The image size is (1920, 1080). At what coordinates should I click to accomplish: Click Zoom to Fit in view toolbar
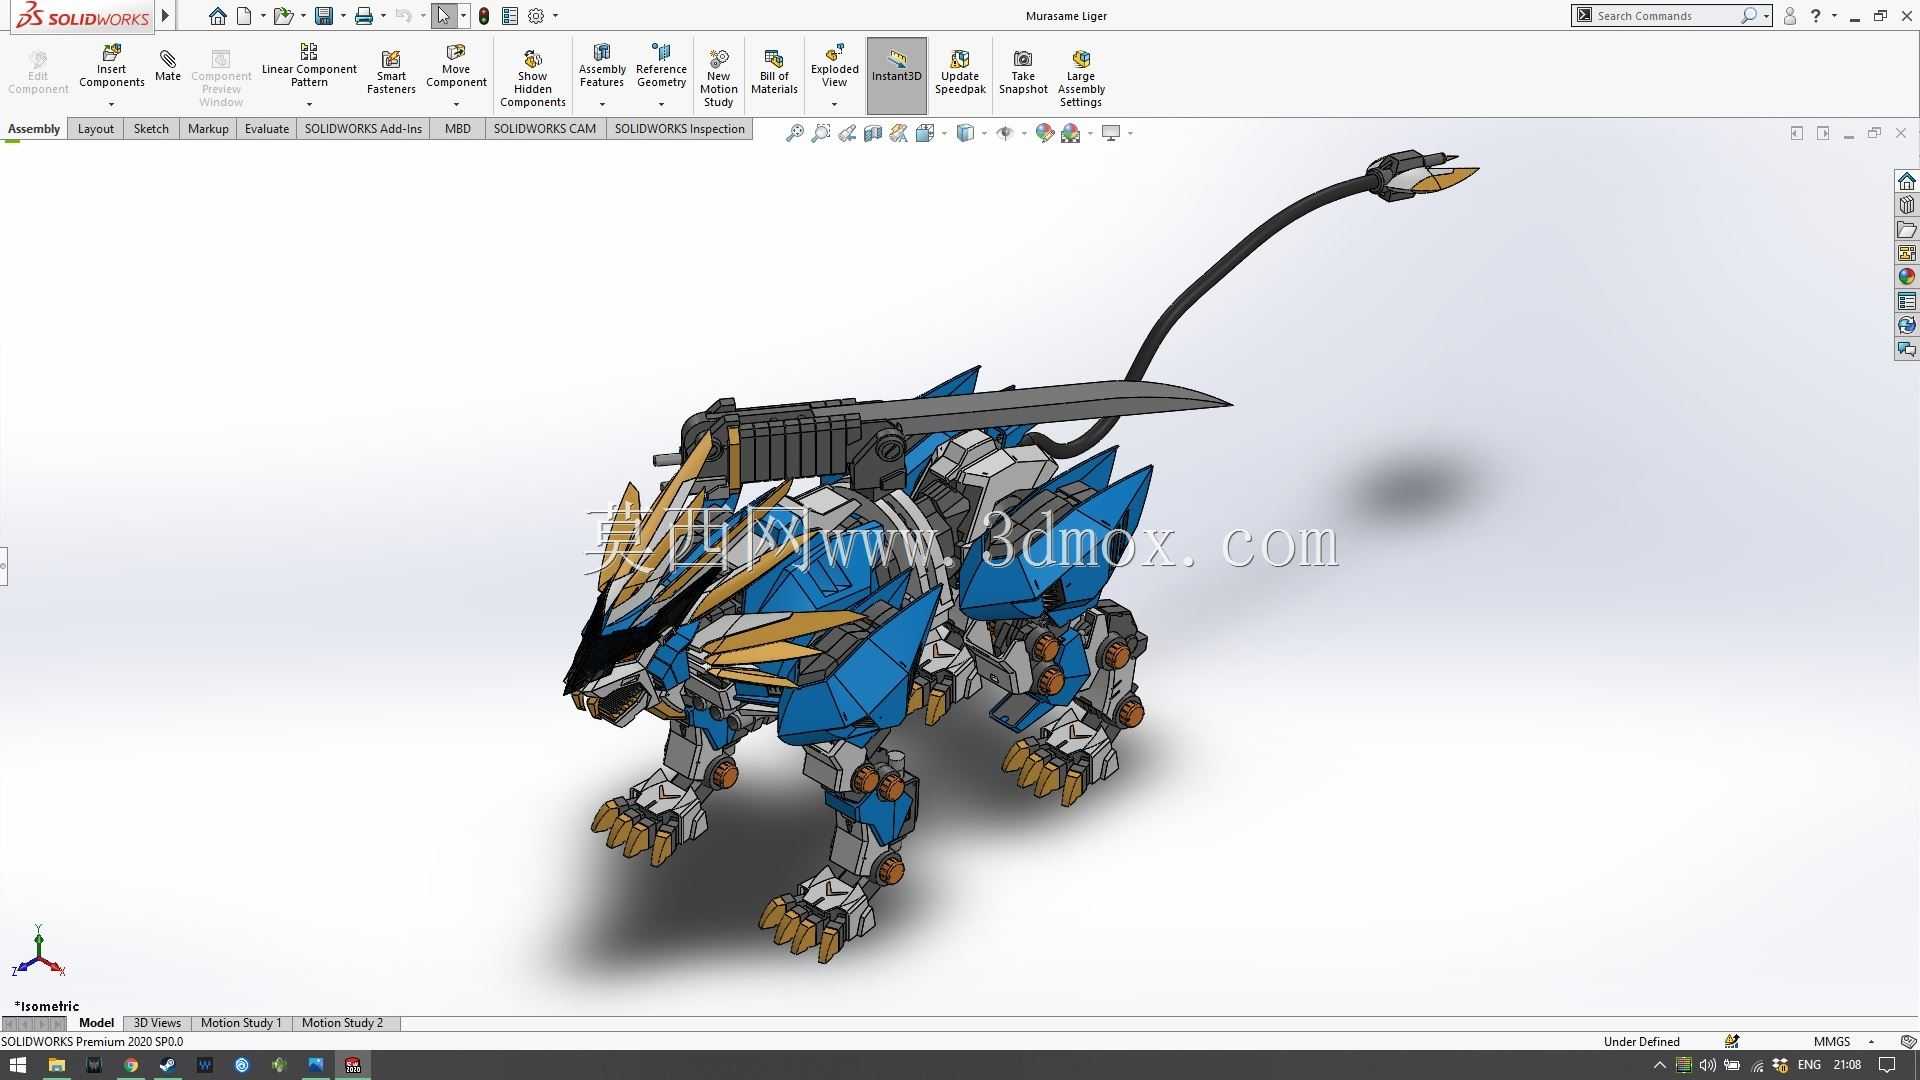[x=795, y=133]
